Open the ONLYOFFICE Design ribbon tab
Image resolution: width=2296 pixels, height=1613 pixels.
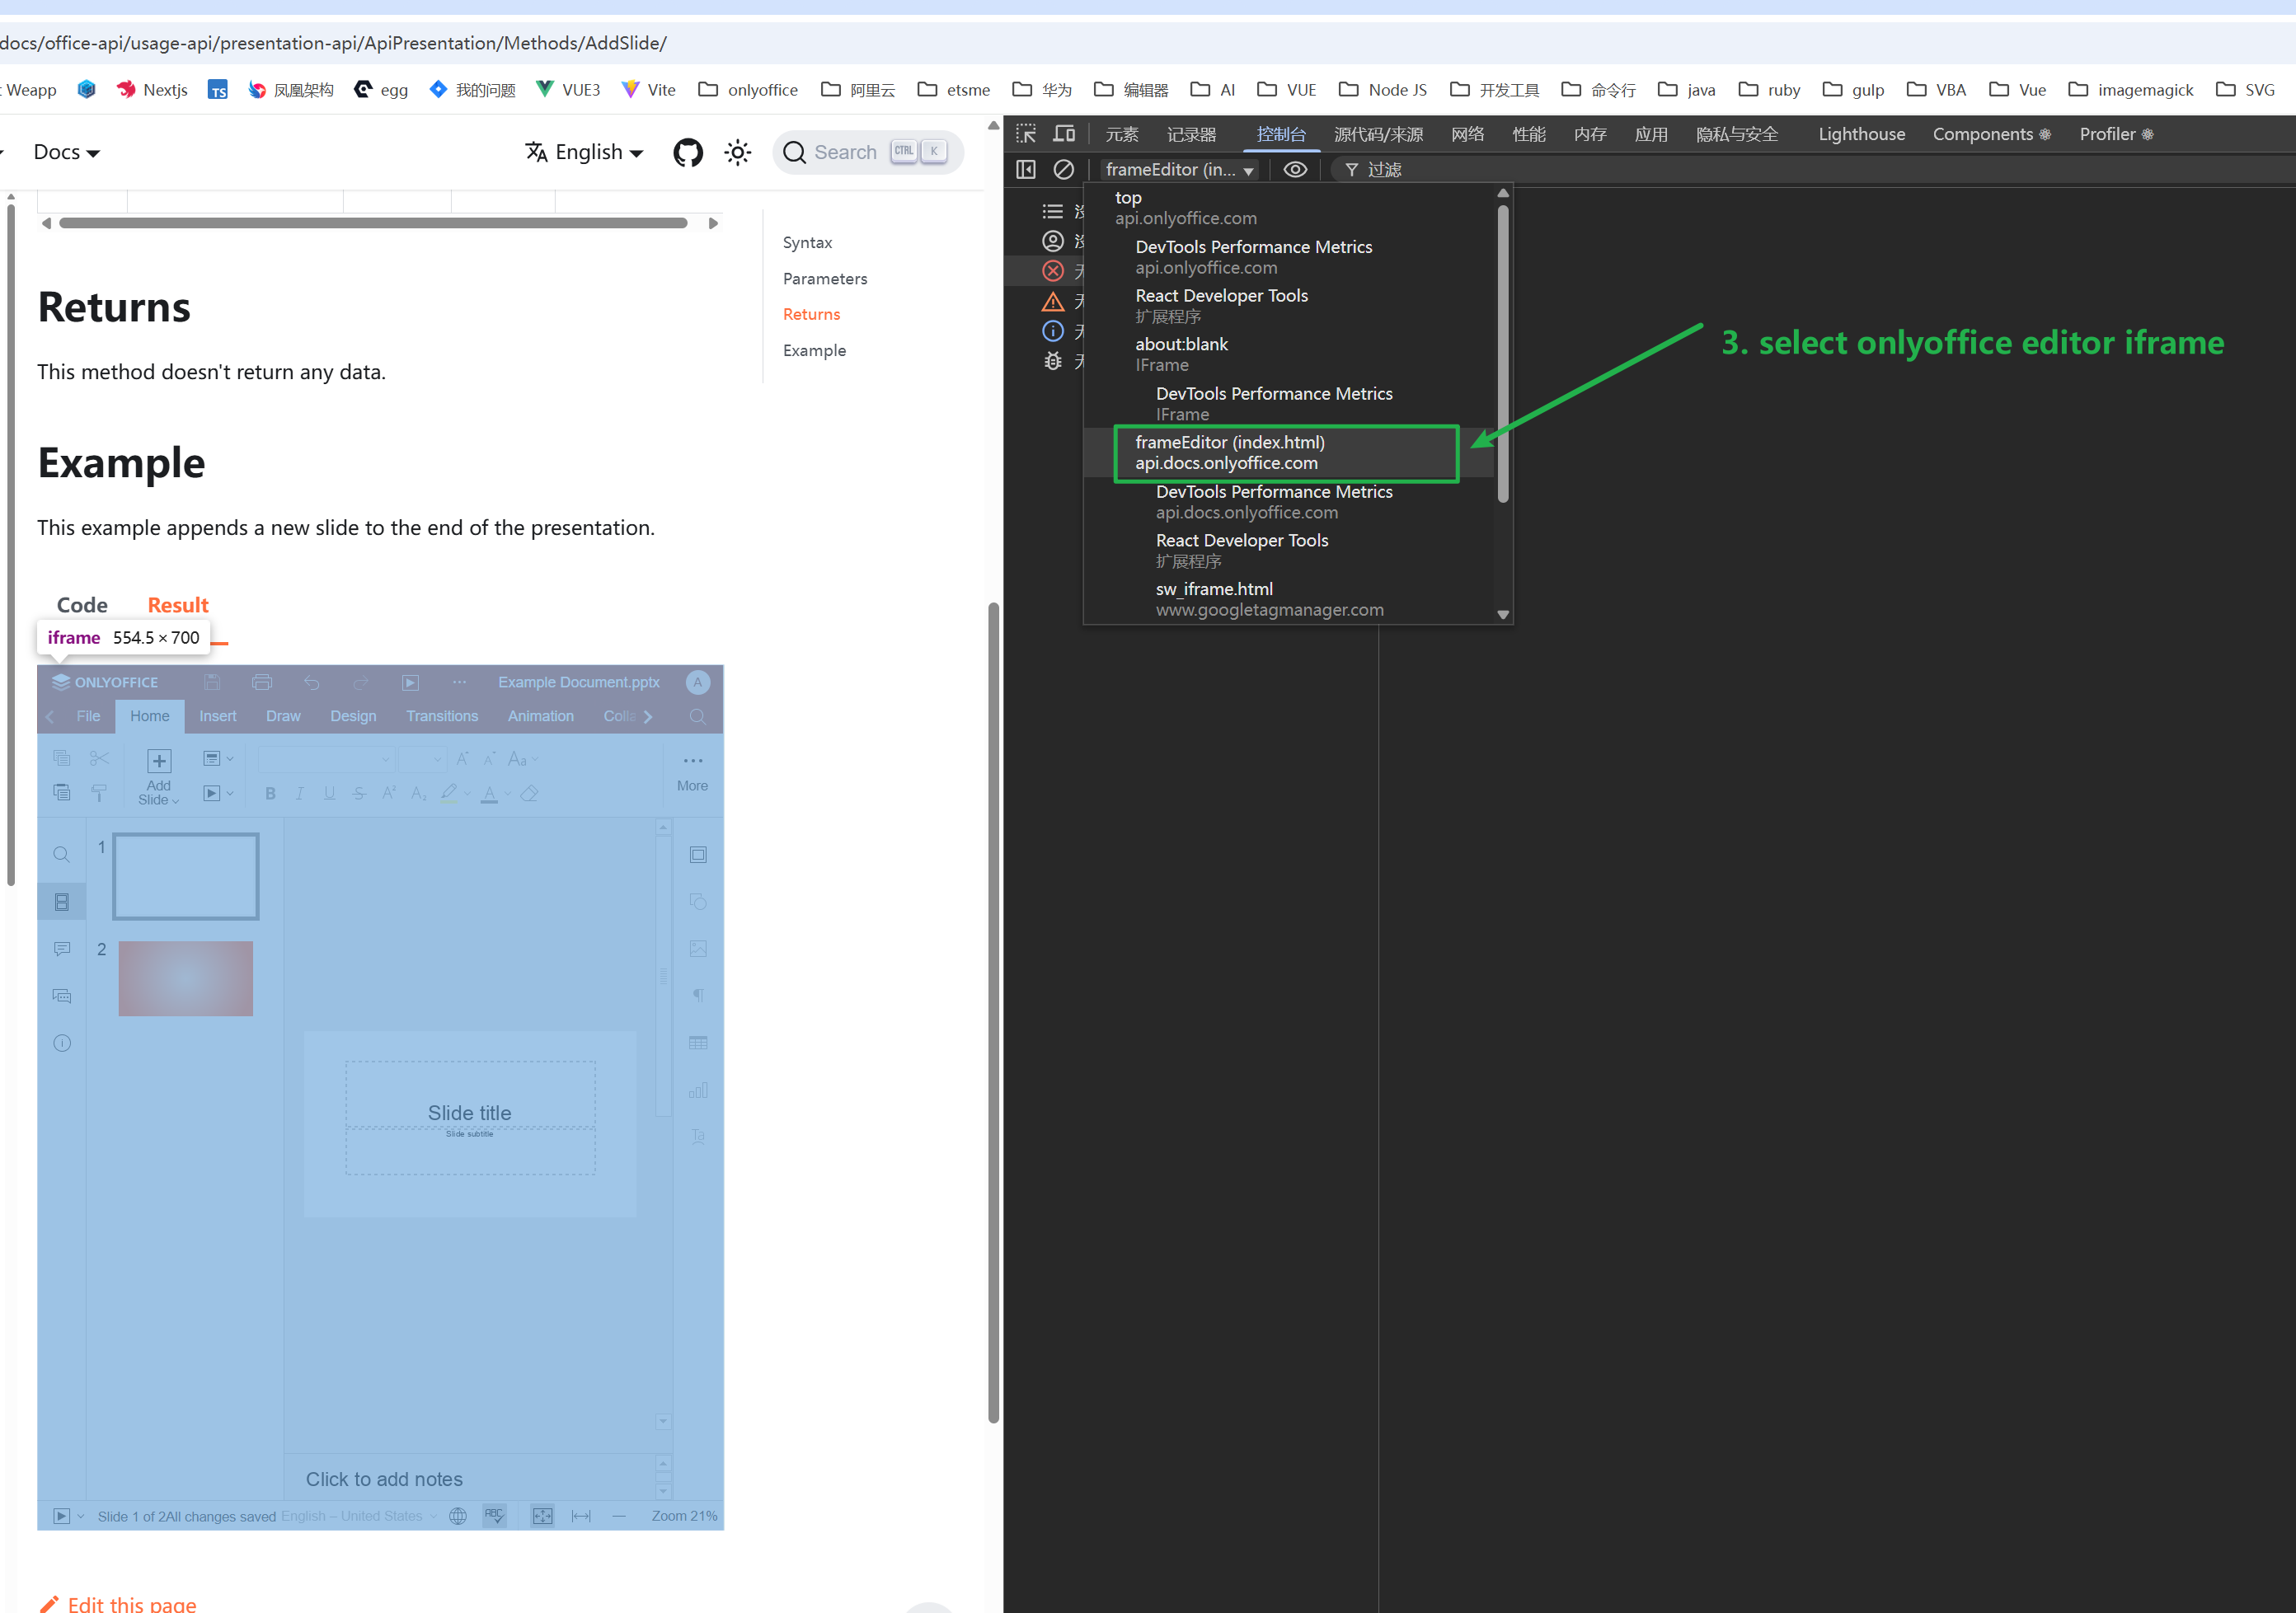pyautogui.click(x=353, y=716)
